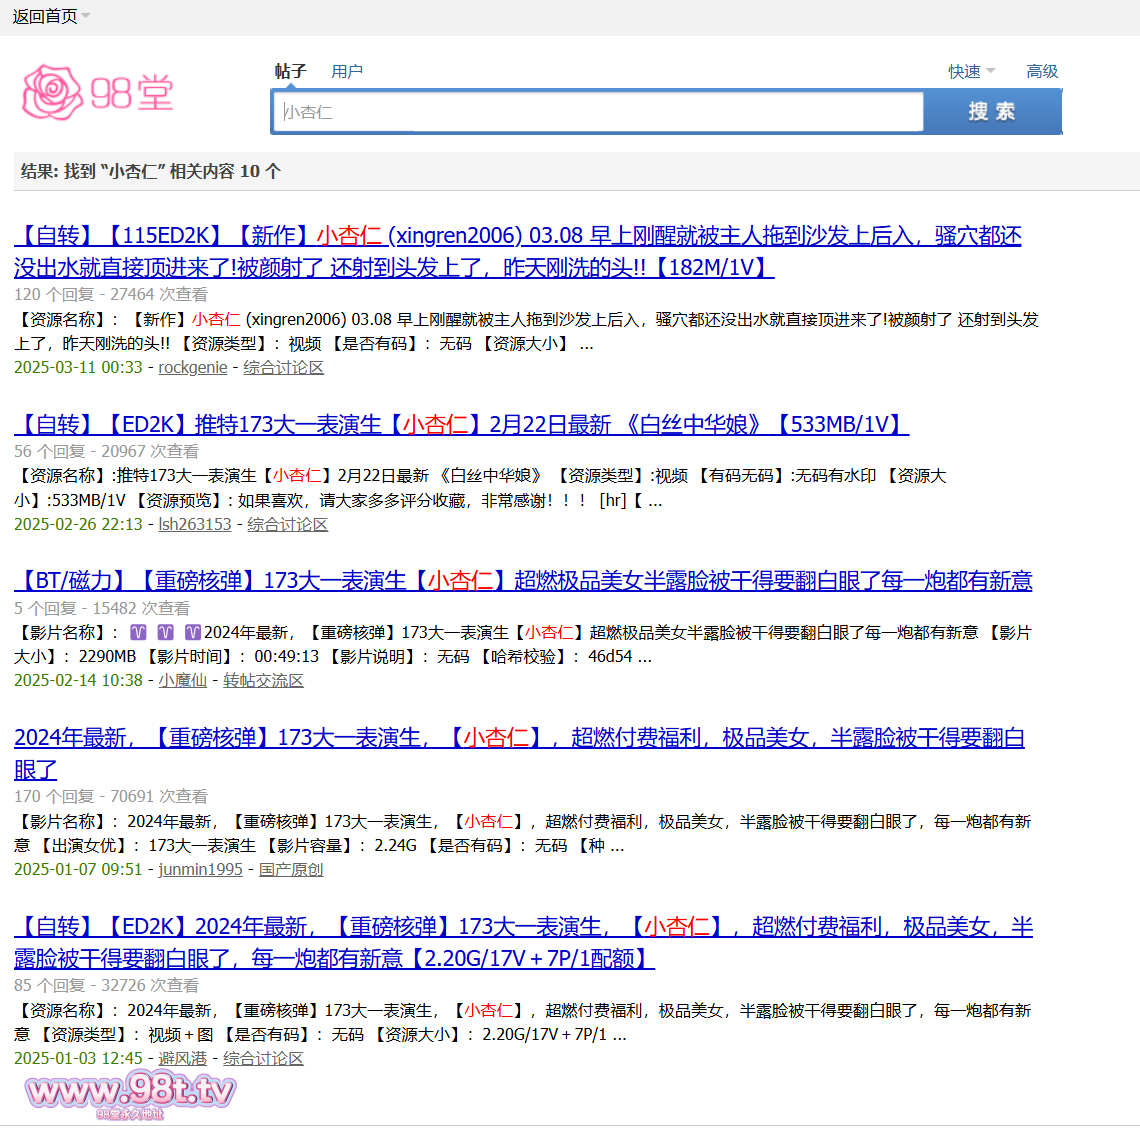1140x1129 pixels.
Task: Click the 98堂 rose logo
Action: tap(98, 93)
